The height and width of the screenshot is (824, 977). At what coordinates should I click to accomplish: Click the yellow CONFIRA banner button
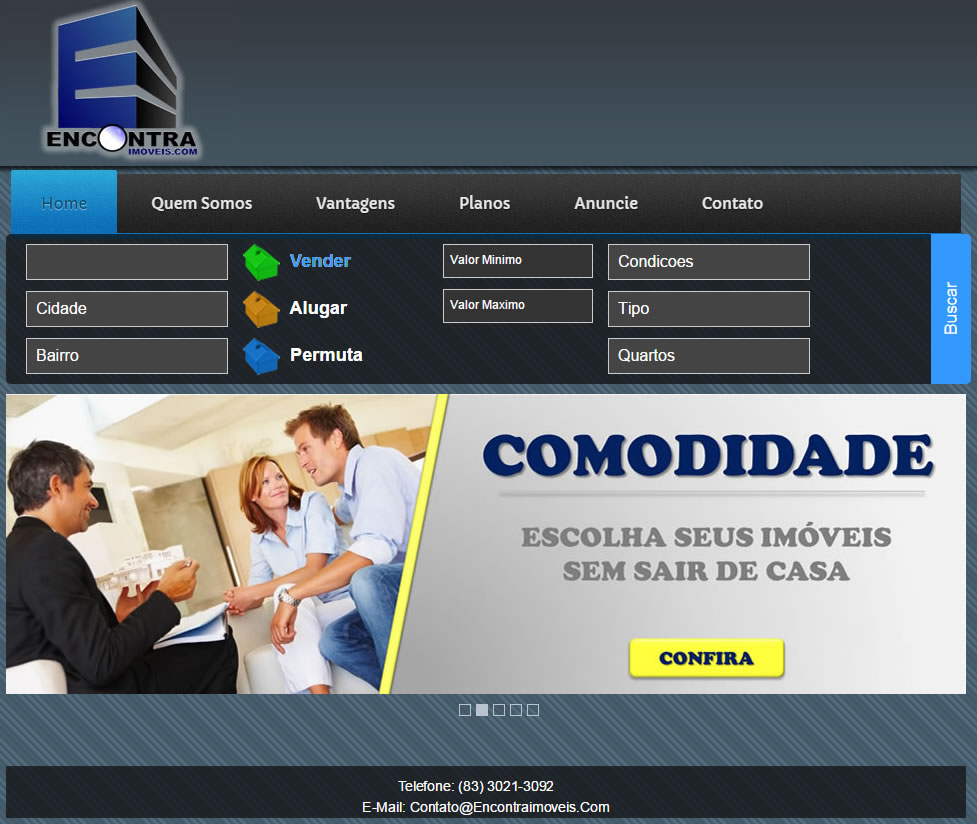click(x=706, y=659)
